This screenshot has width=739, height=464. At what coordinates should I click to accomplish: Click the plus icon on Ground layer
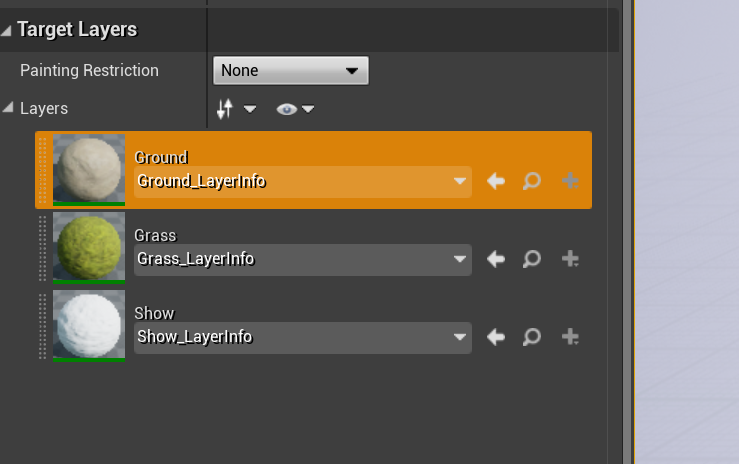point(571,181)
